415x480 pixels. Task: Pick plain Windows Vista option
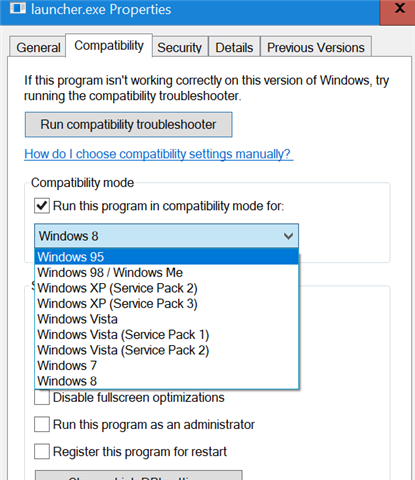click(x=166, y=319)
